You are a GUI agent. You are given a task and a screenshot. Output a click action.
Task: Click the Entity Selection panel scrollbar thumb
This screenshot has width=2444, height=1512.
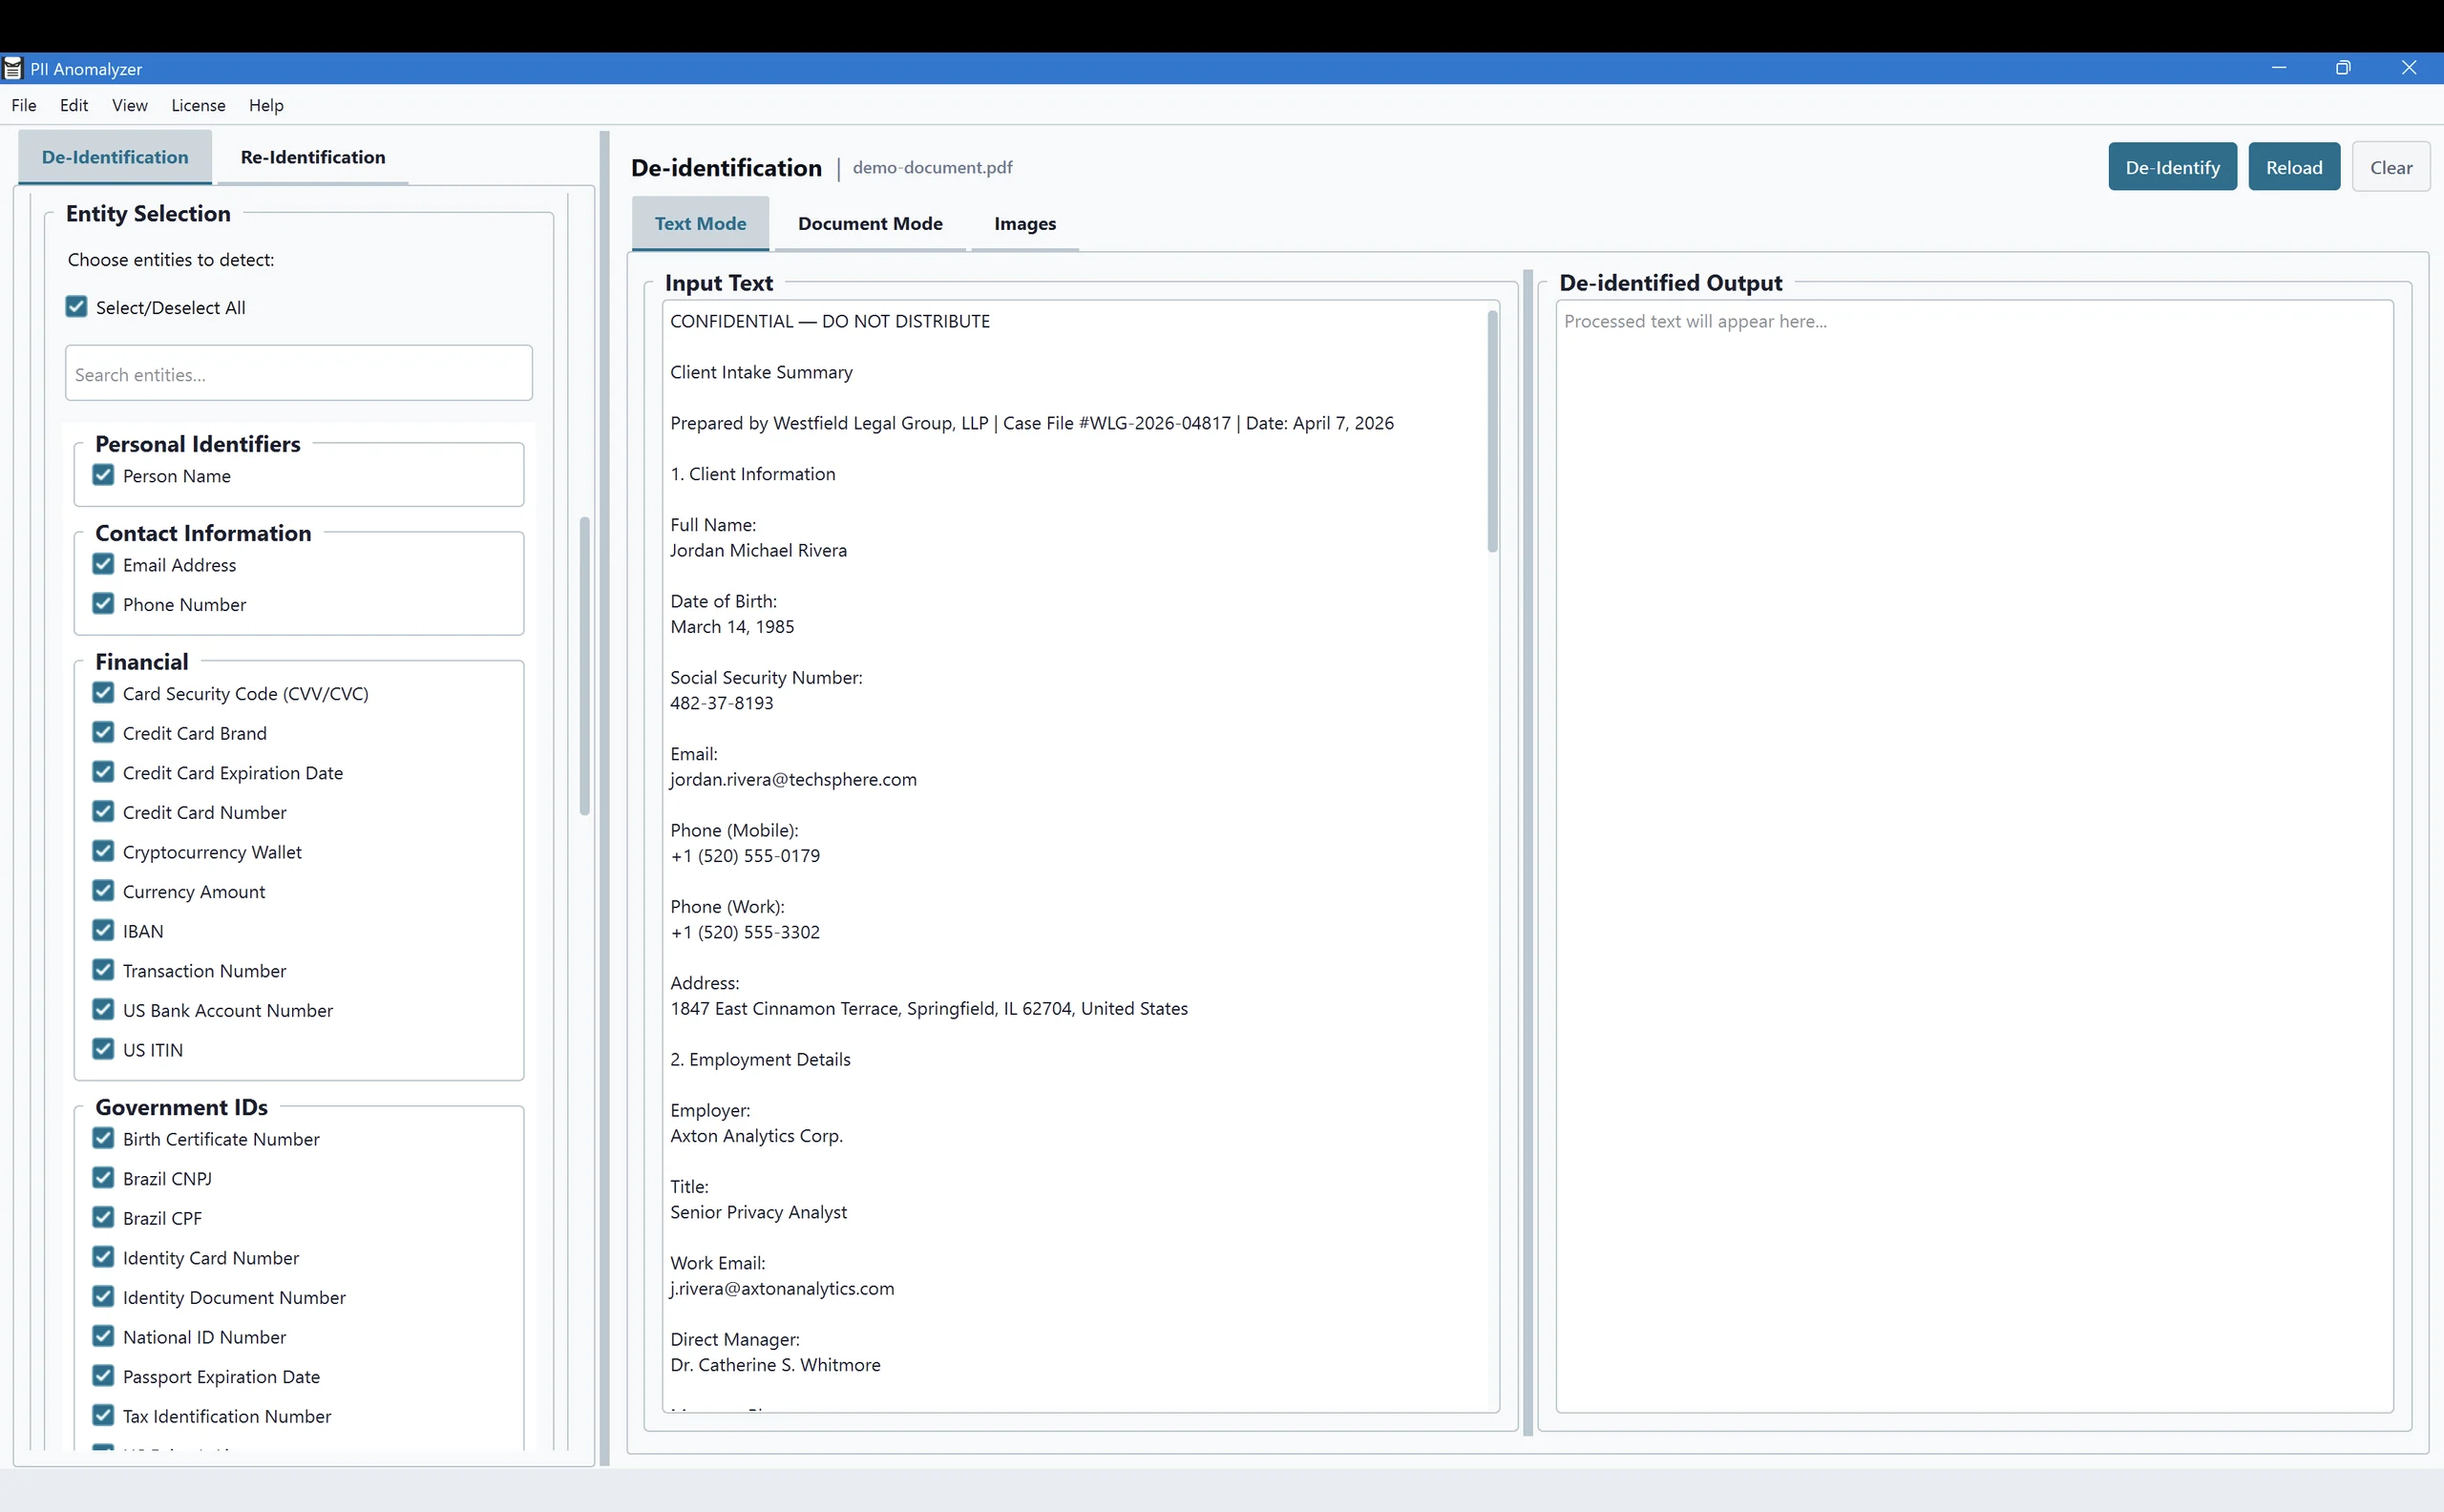point(585,666)
